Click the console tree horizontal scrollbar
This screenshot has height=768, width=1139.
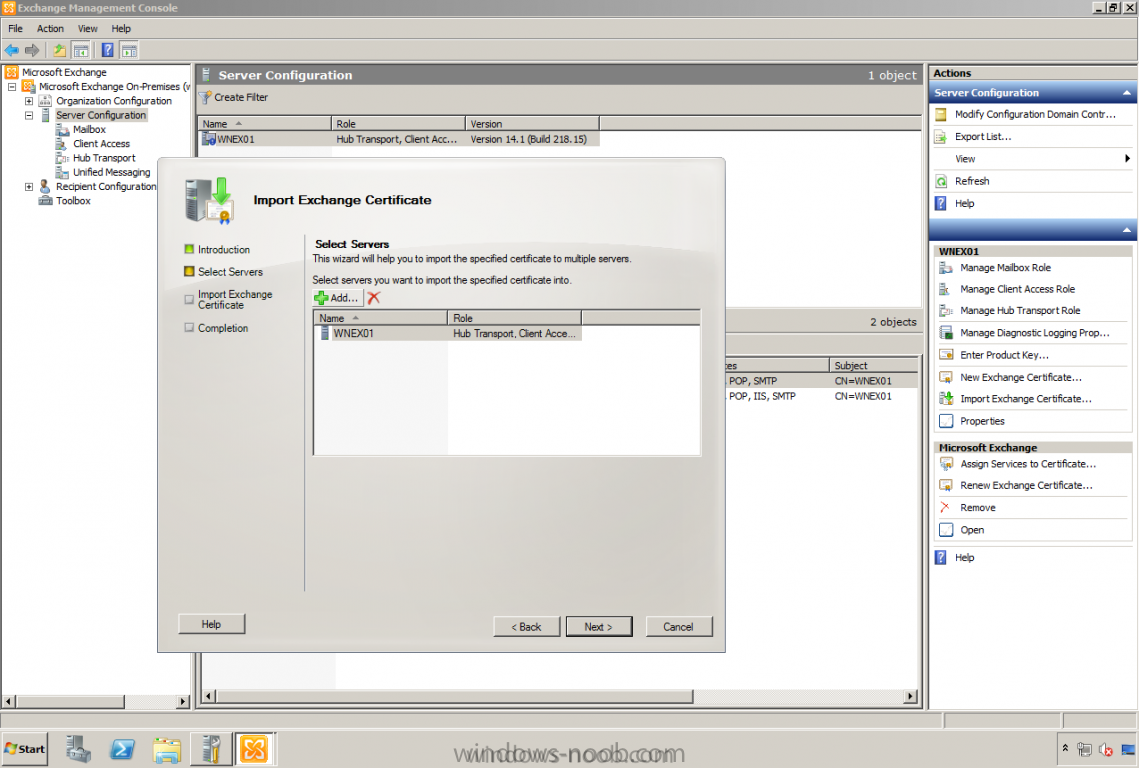97,701
